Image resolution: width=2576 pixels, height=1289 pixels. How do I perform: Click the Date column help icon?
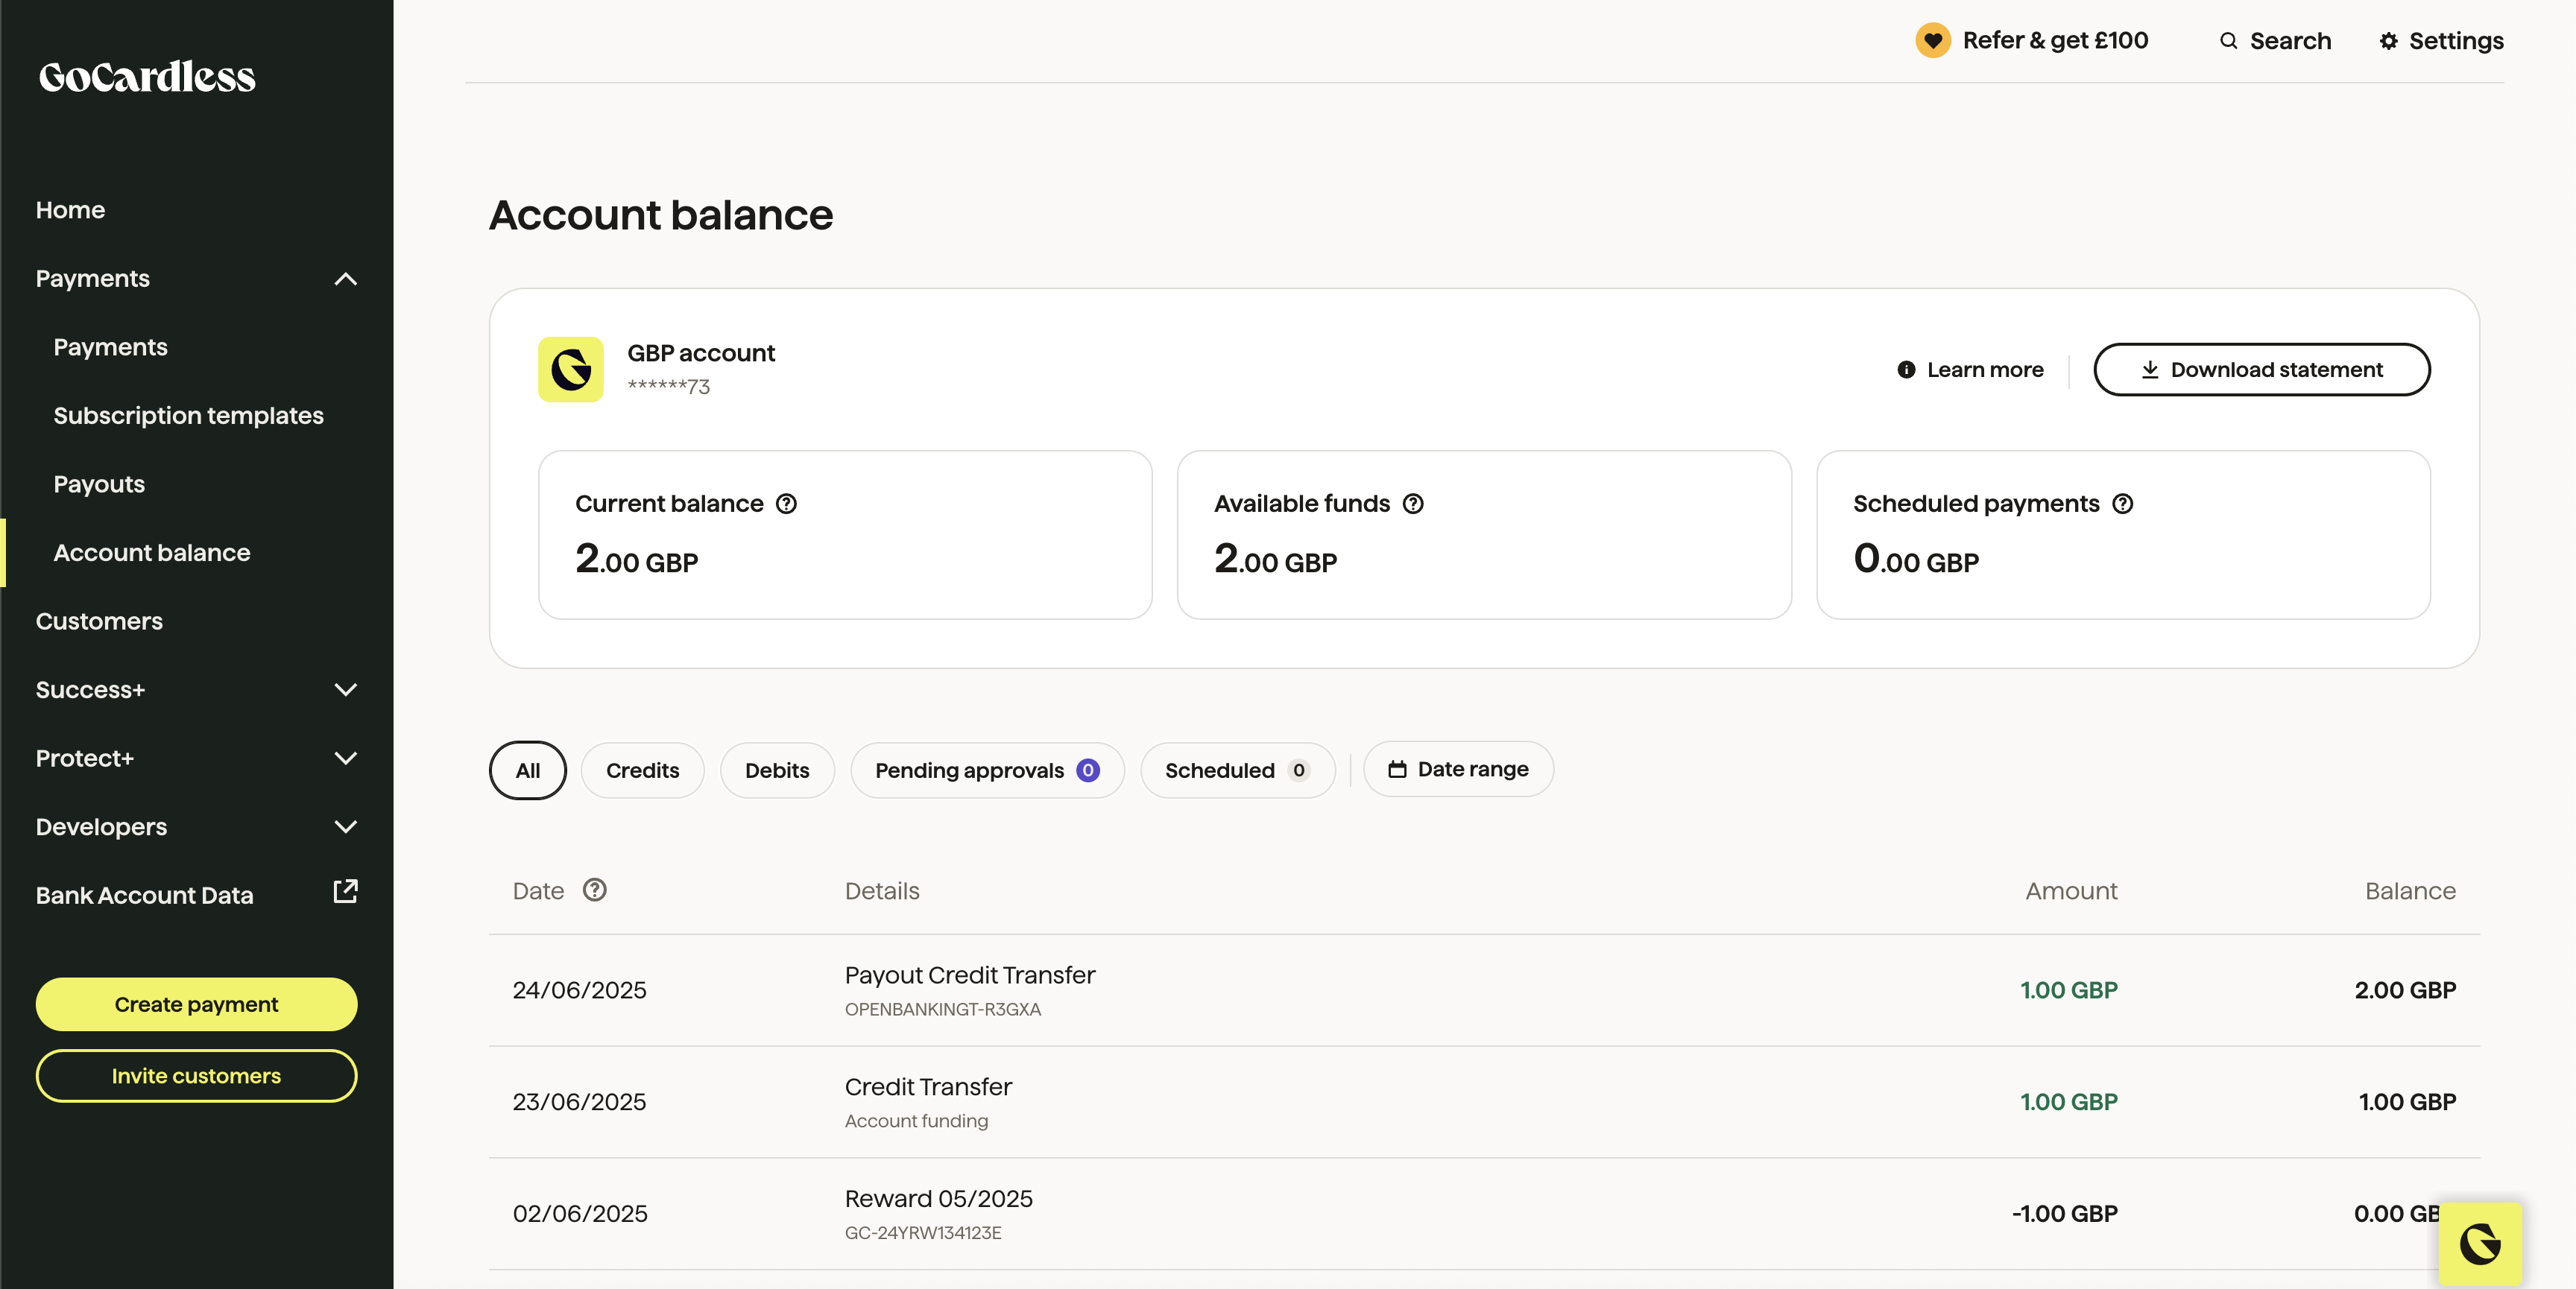pos(595,890)
